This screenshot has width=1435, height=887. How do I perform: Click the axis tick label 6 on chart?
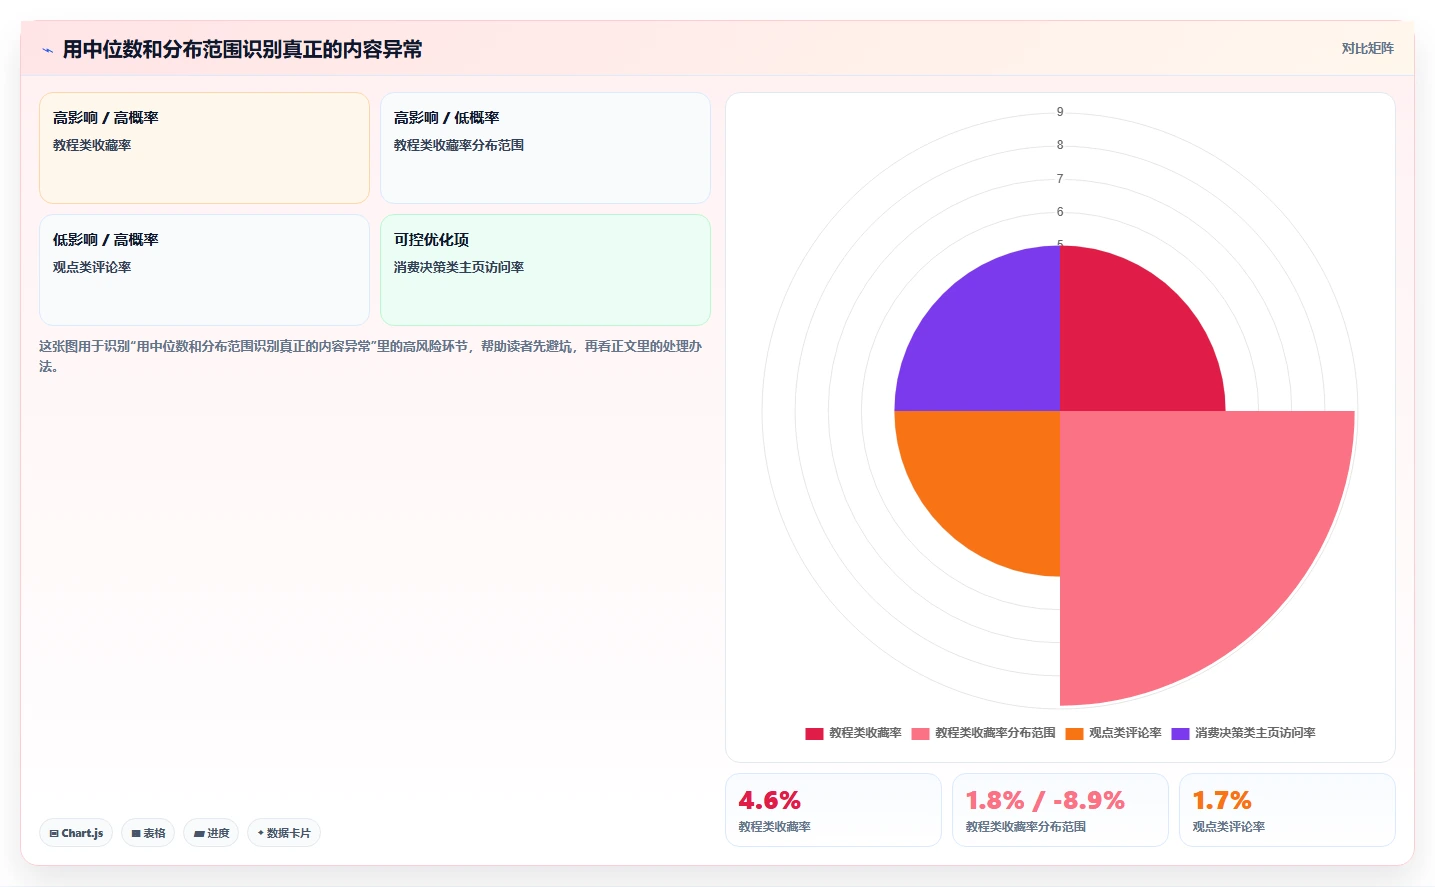[1060, 212]
